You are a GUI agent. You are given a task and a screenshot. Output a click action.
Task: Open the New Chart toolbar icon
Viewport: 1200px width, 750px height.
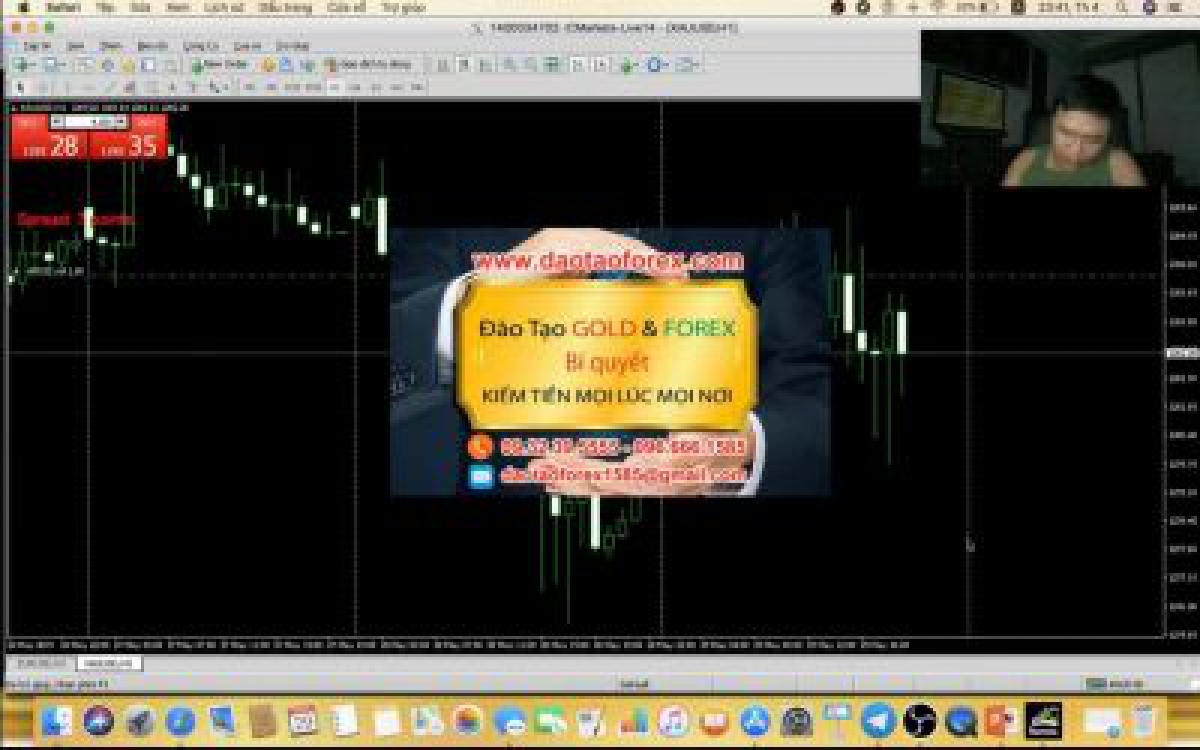(23, 64)
